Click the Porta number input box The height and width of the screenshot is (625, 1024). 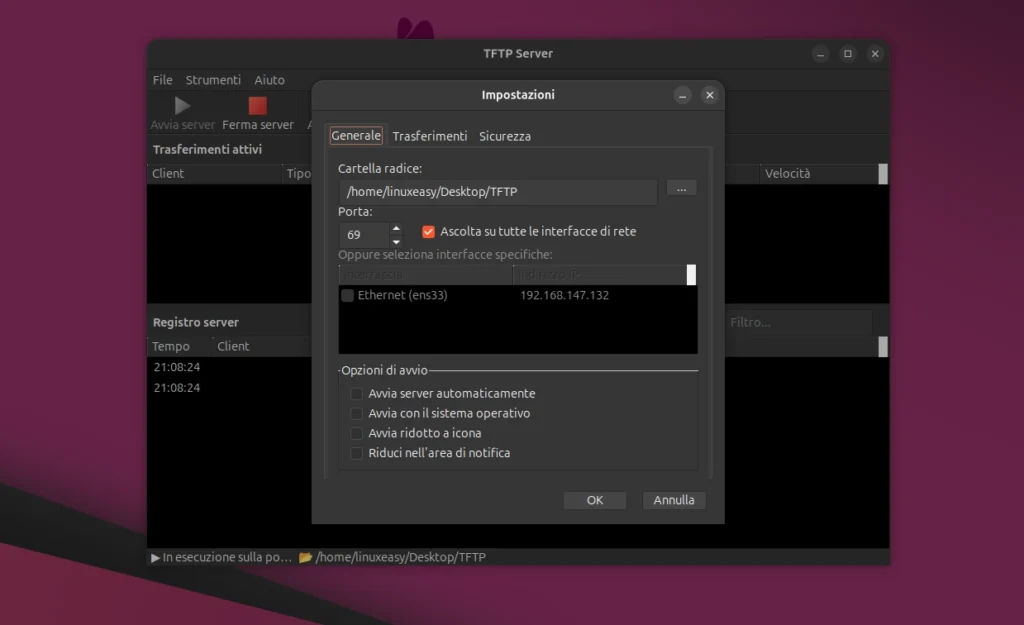pyautogui.click(x=363, y=234)
